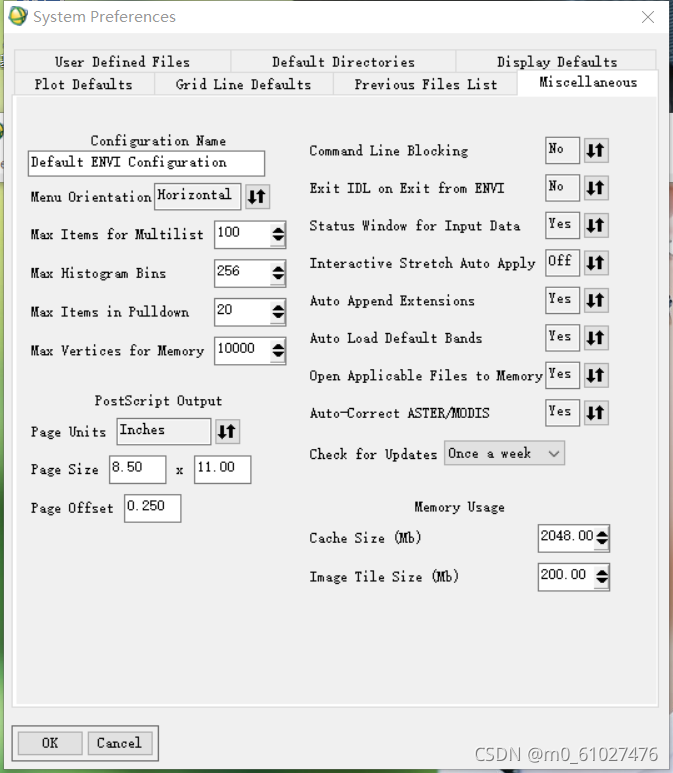Switch to Previous Files List tab

tap(425, 84)
